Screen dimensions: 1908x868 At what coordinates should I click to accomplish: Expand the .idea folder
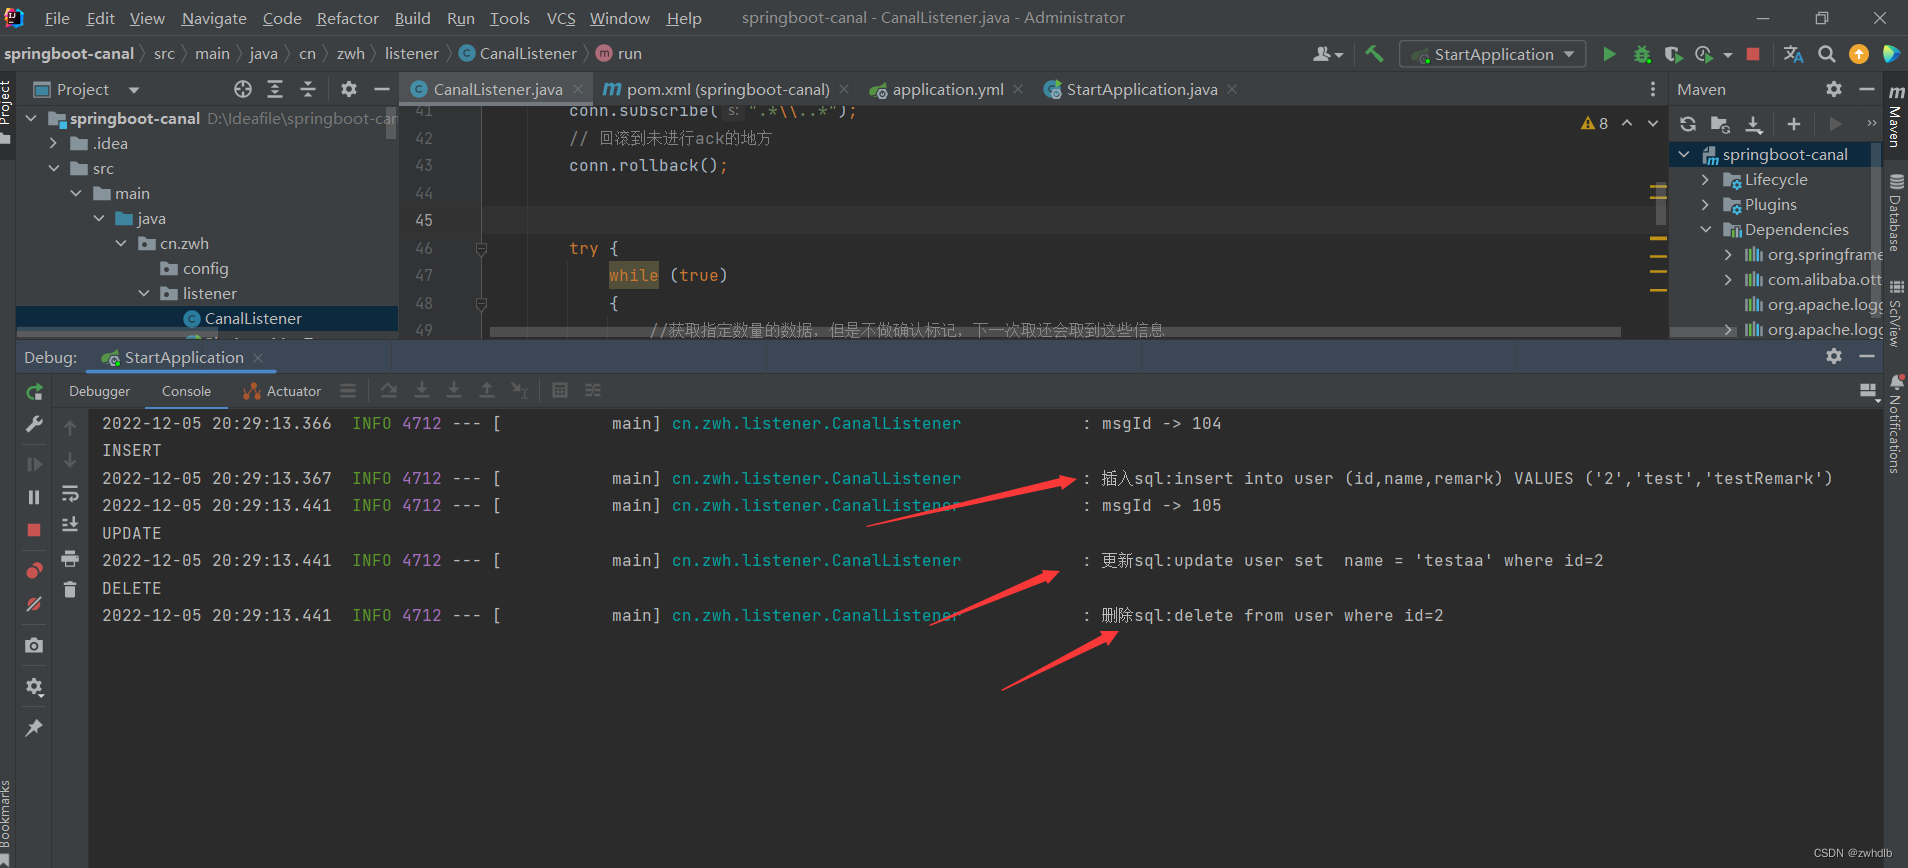[x=54, y=143]
